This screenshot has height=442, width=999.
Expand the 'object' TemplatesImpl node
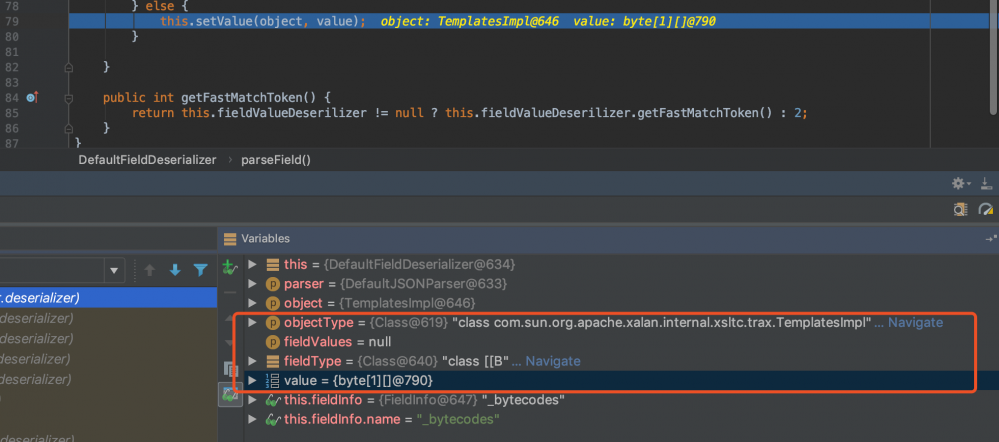(x=252, y=303)
